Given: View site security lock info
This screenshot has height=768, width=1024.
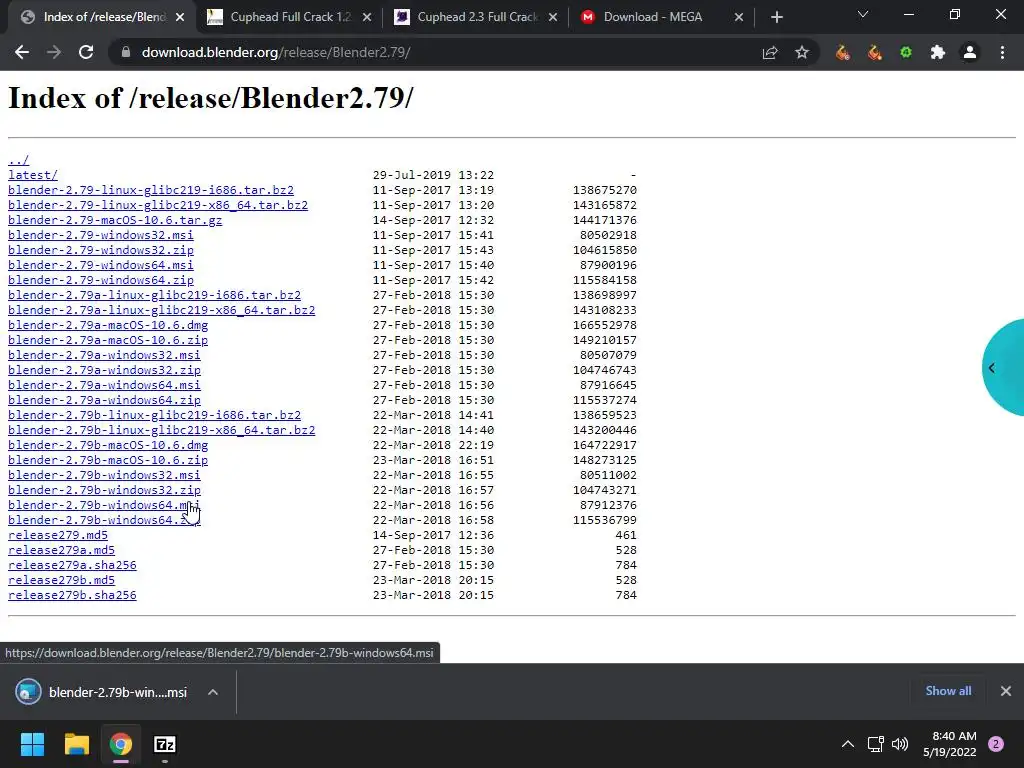Looking at the screenshot, I should pyautogui.click(x=125, y=52).
